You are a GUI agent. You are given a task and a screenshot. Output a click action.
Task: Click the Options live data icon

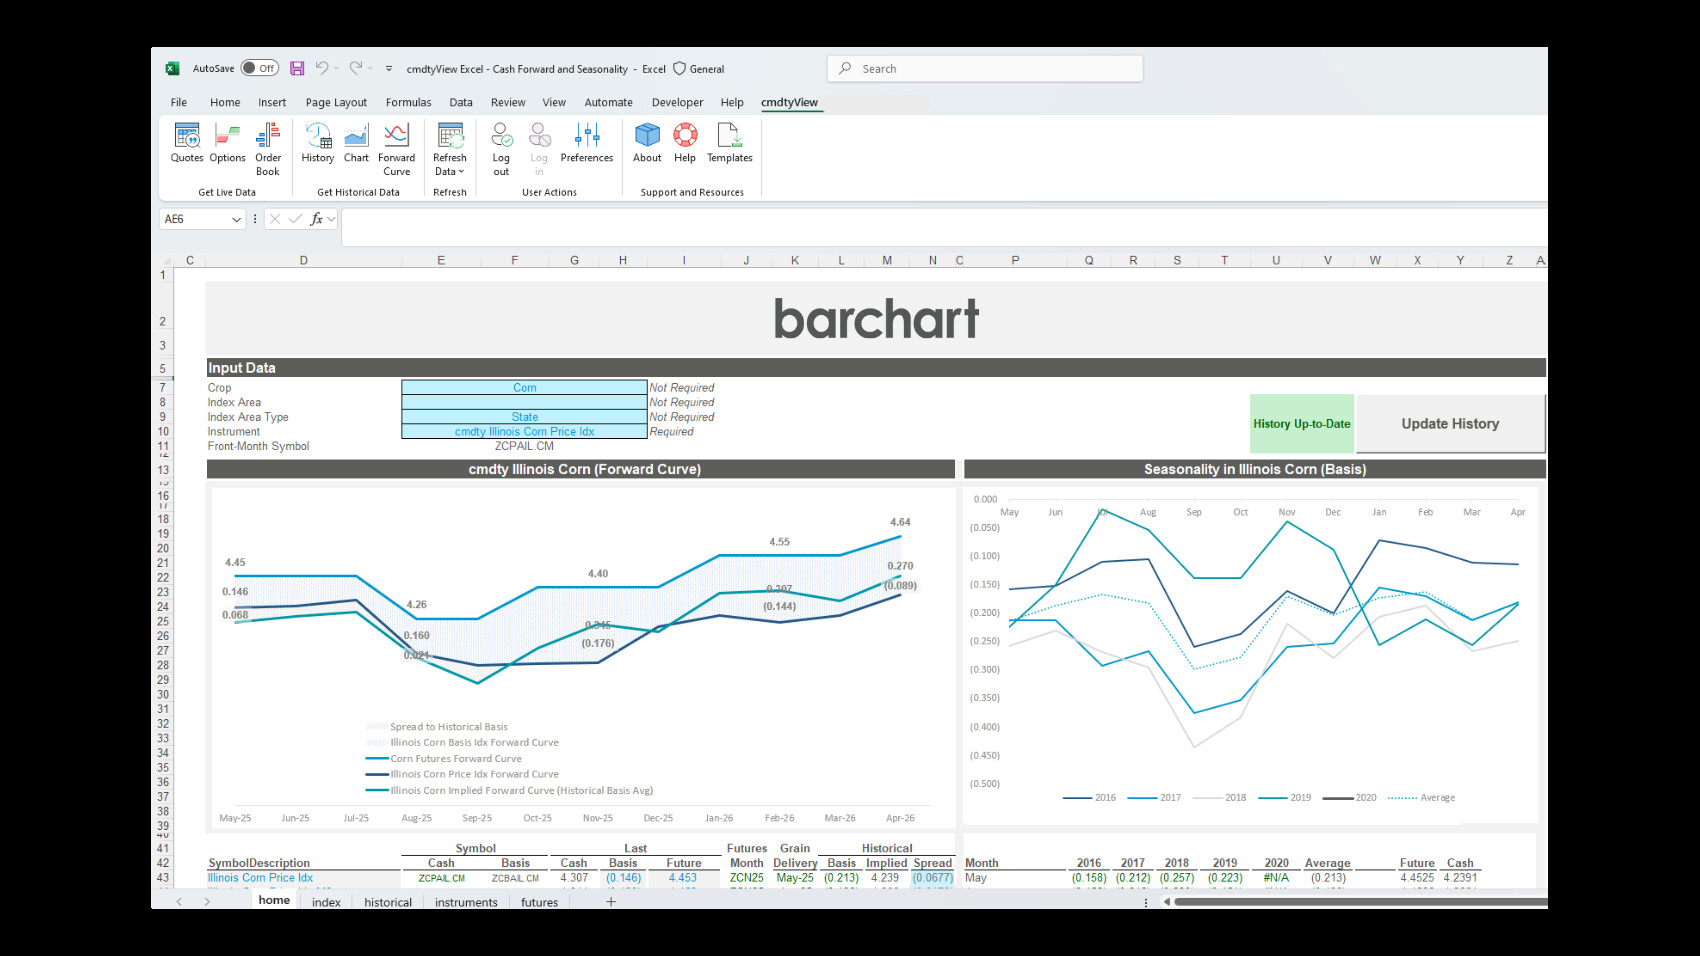click(x=227, y=143)
